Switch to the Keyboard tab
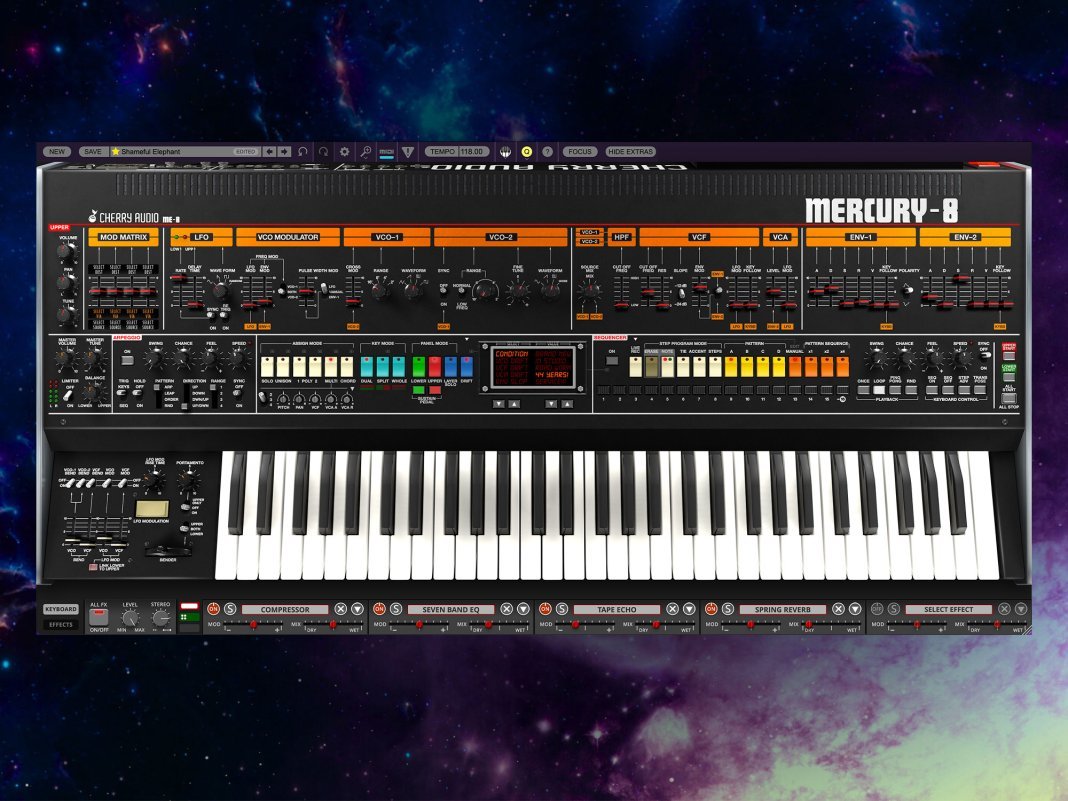 (60, 609)
